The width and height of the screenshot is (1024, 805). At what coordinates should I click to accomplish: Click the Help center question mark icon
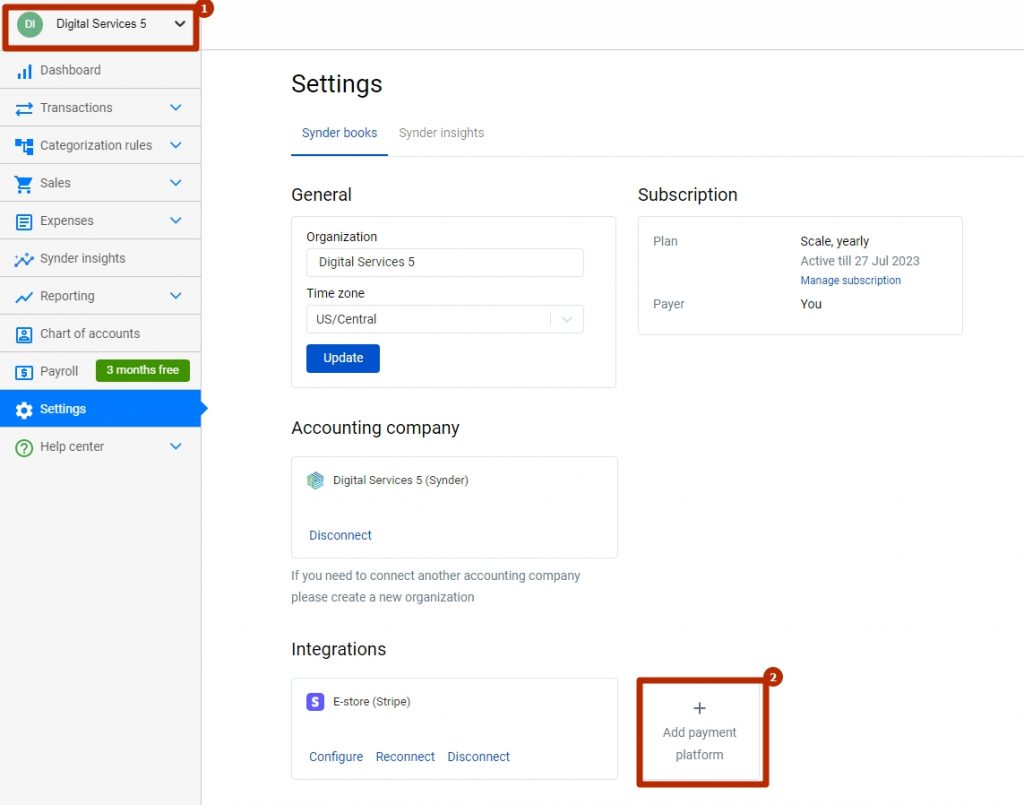pyautogui.click(x=24, y=448)
